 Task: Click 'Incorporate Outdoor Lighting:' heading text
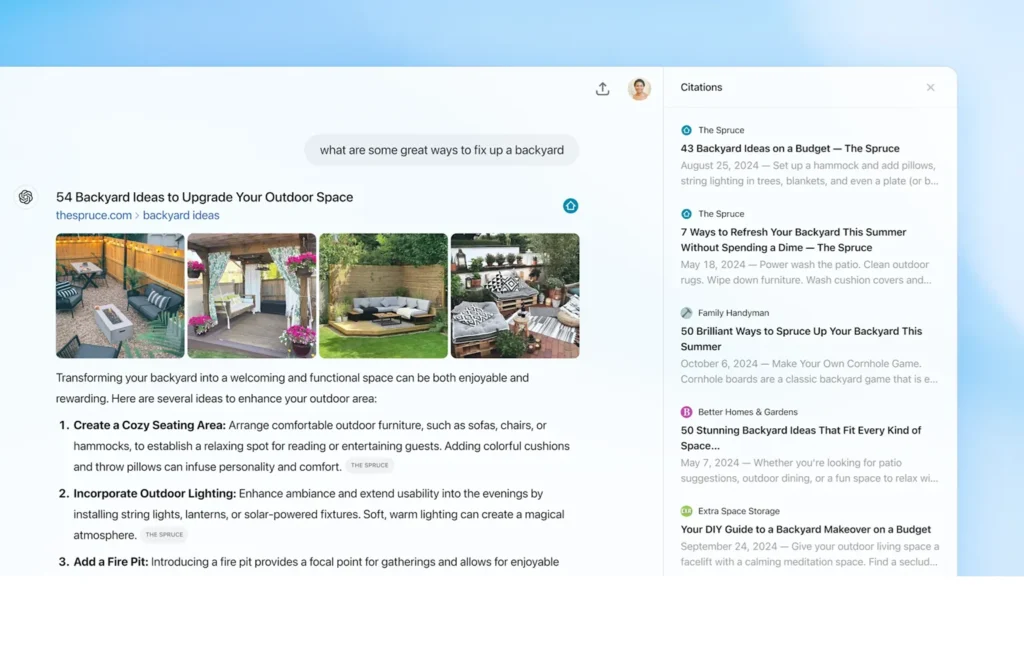point(155,494)
